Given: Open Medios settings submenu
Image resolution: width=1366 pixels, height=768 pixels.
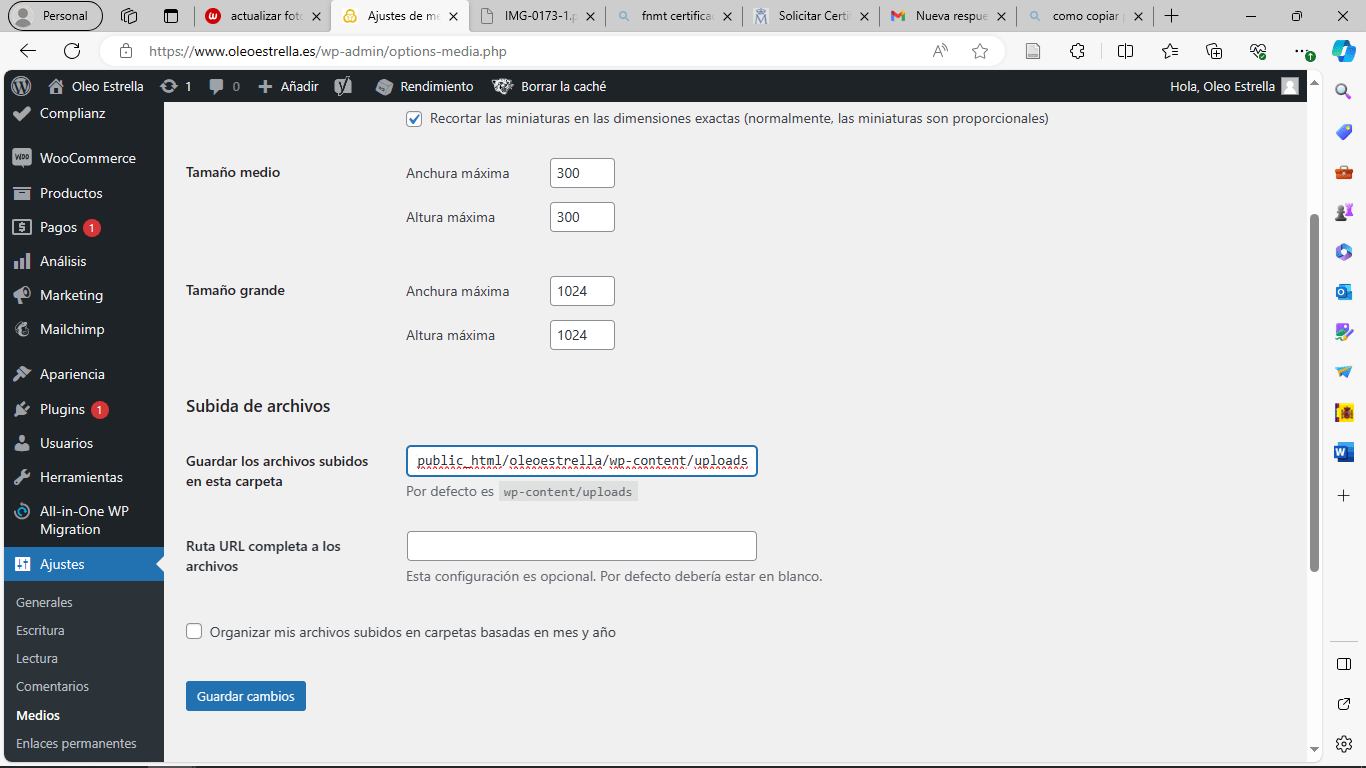Looking at the screenshot, I should pos(38,715).
